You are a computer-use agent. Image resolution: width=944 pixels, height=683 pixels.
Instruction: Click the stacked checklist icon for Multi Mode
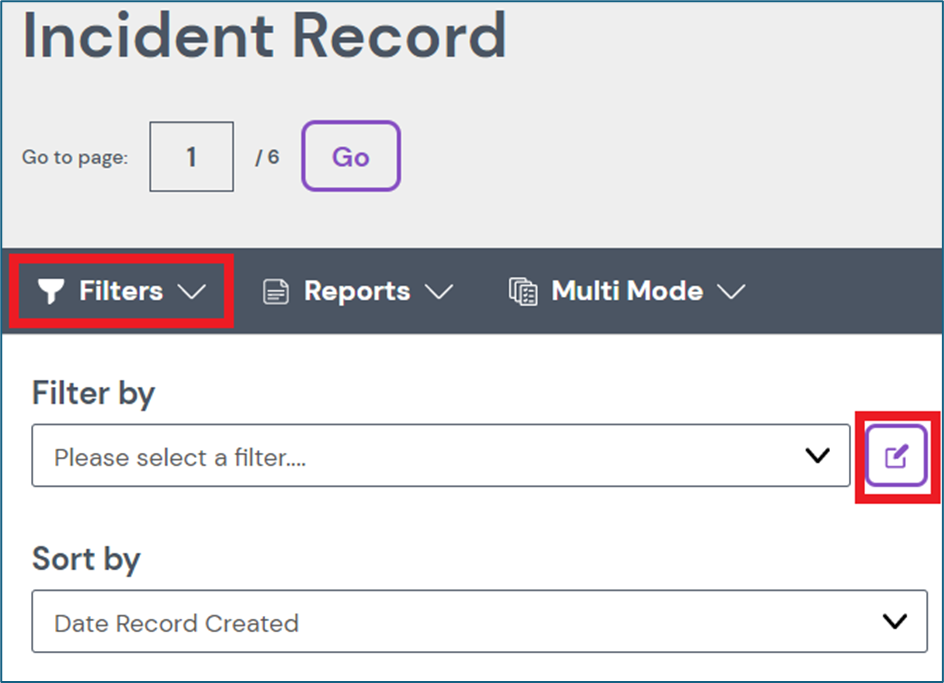[x=522, y=291]
